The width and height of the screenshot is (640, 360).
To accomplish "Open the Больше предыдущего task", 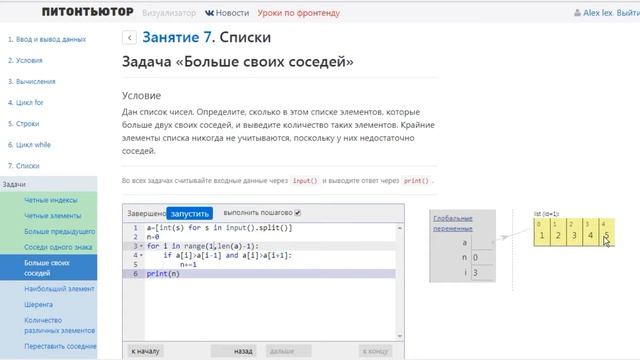I will [x=60, y=231].
